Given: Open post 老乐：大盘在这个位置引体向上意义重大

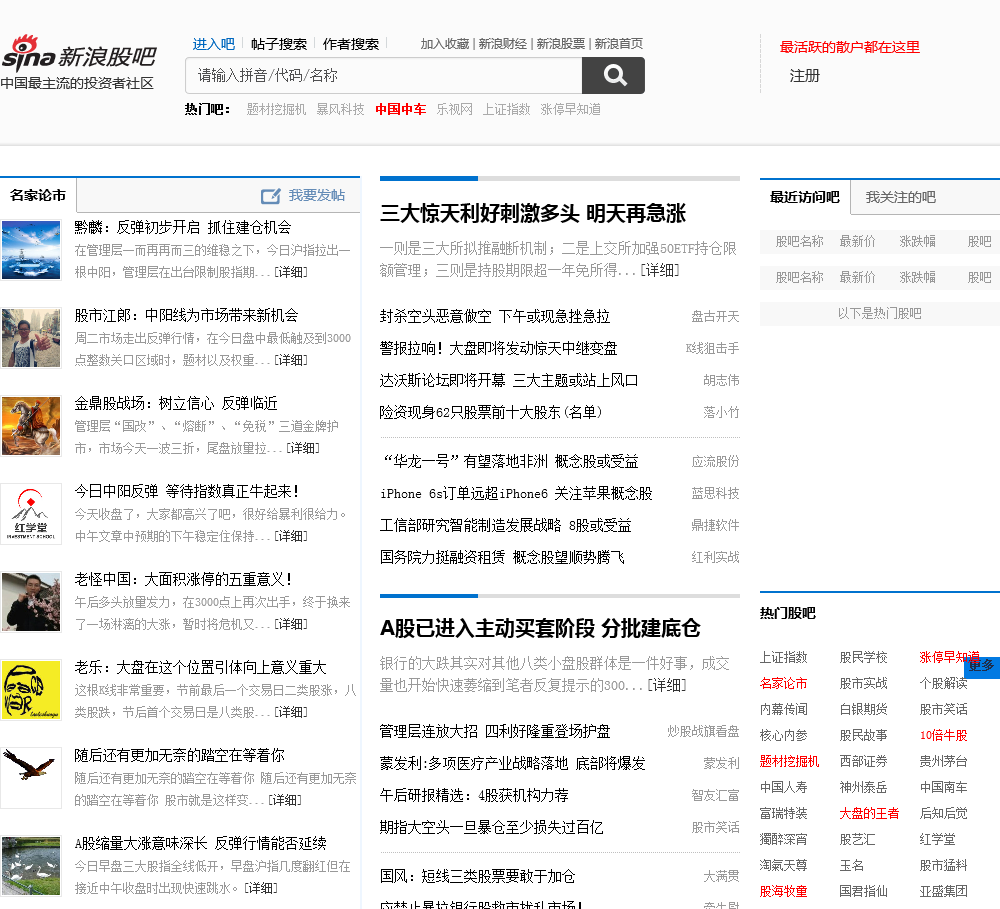Looking at the screenshot, I should pyautogui.click(x=200, y=667).
